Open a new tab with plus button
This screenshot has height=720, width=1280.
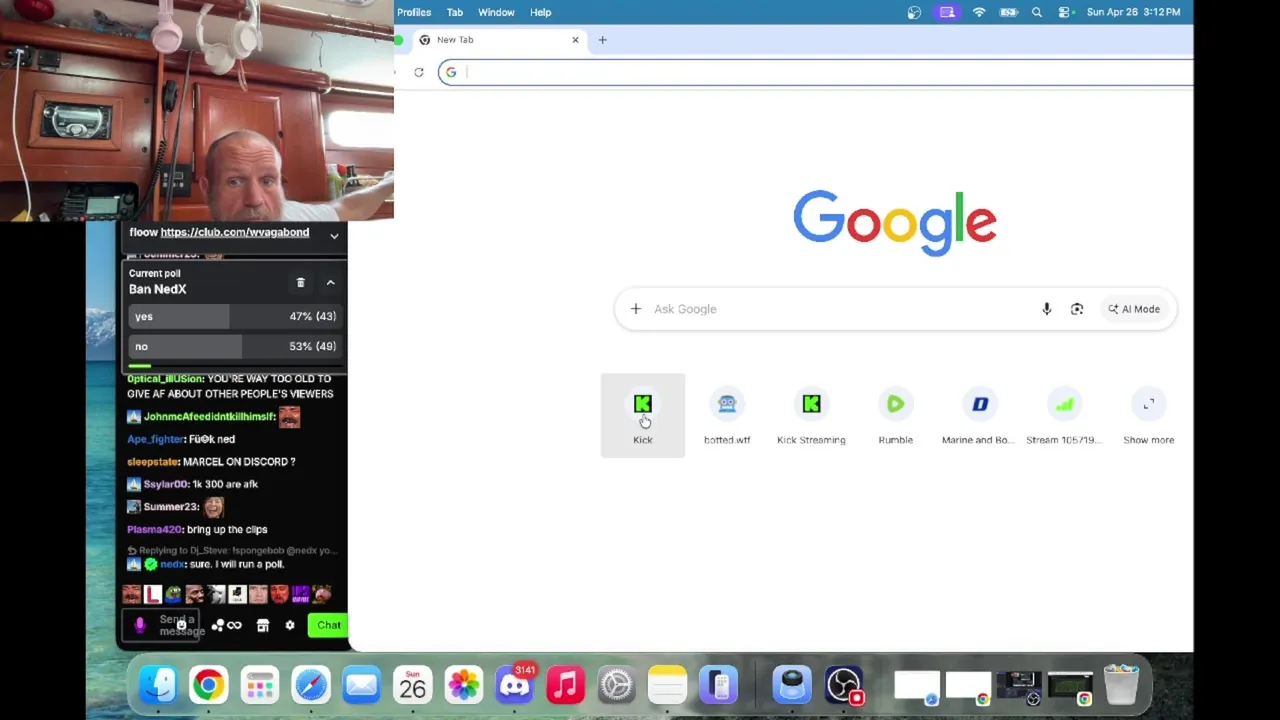pos(602,40)
